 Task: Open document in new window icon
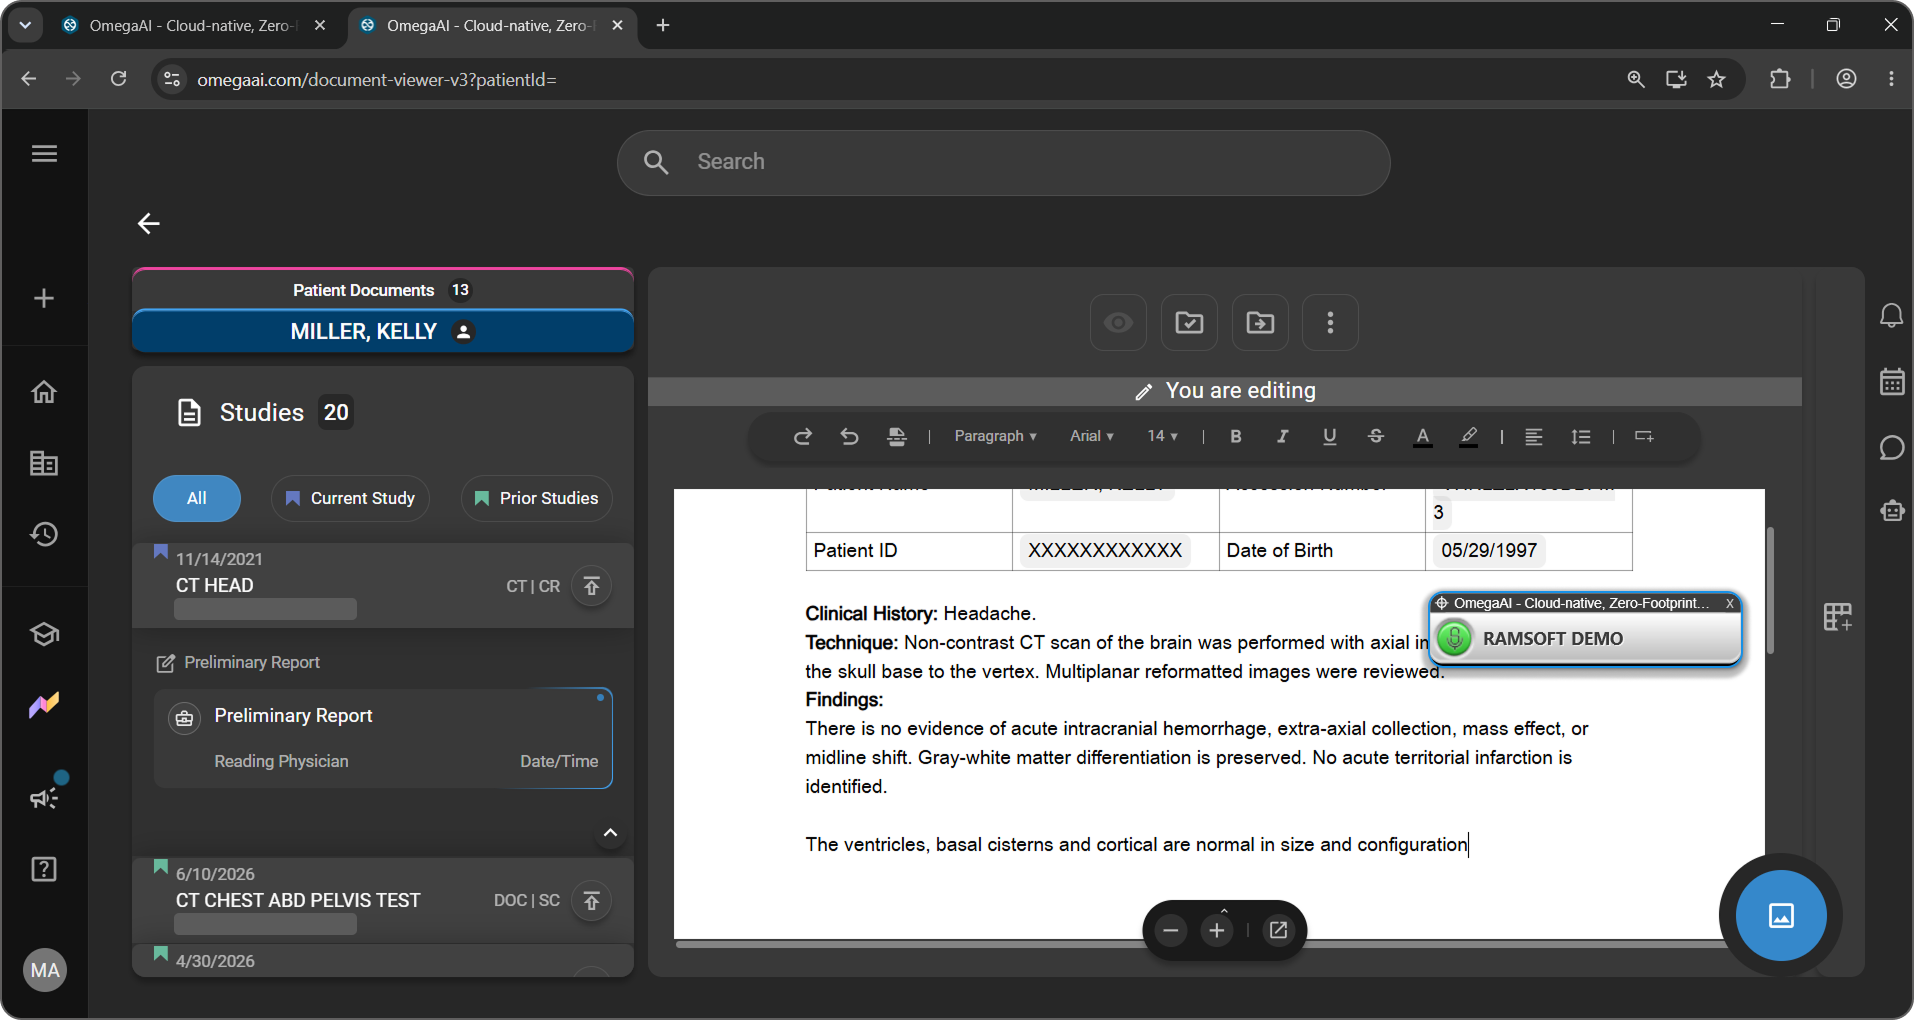(x=1278, y=931)
